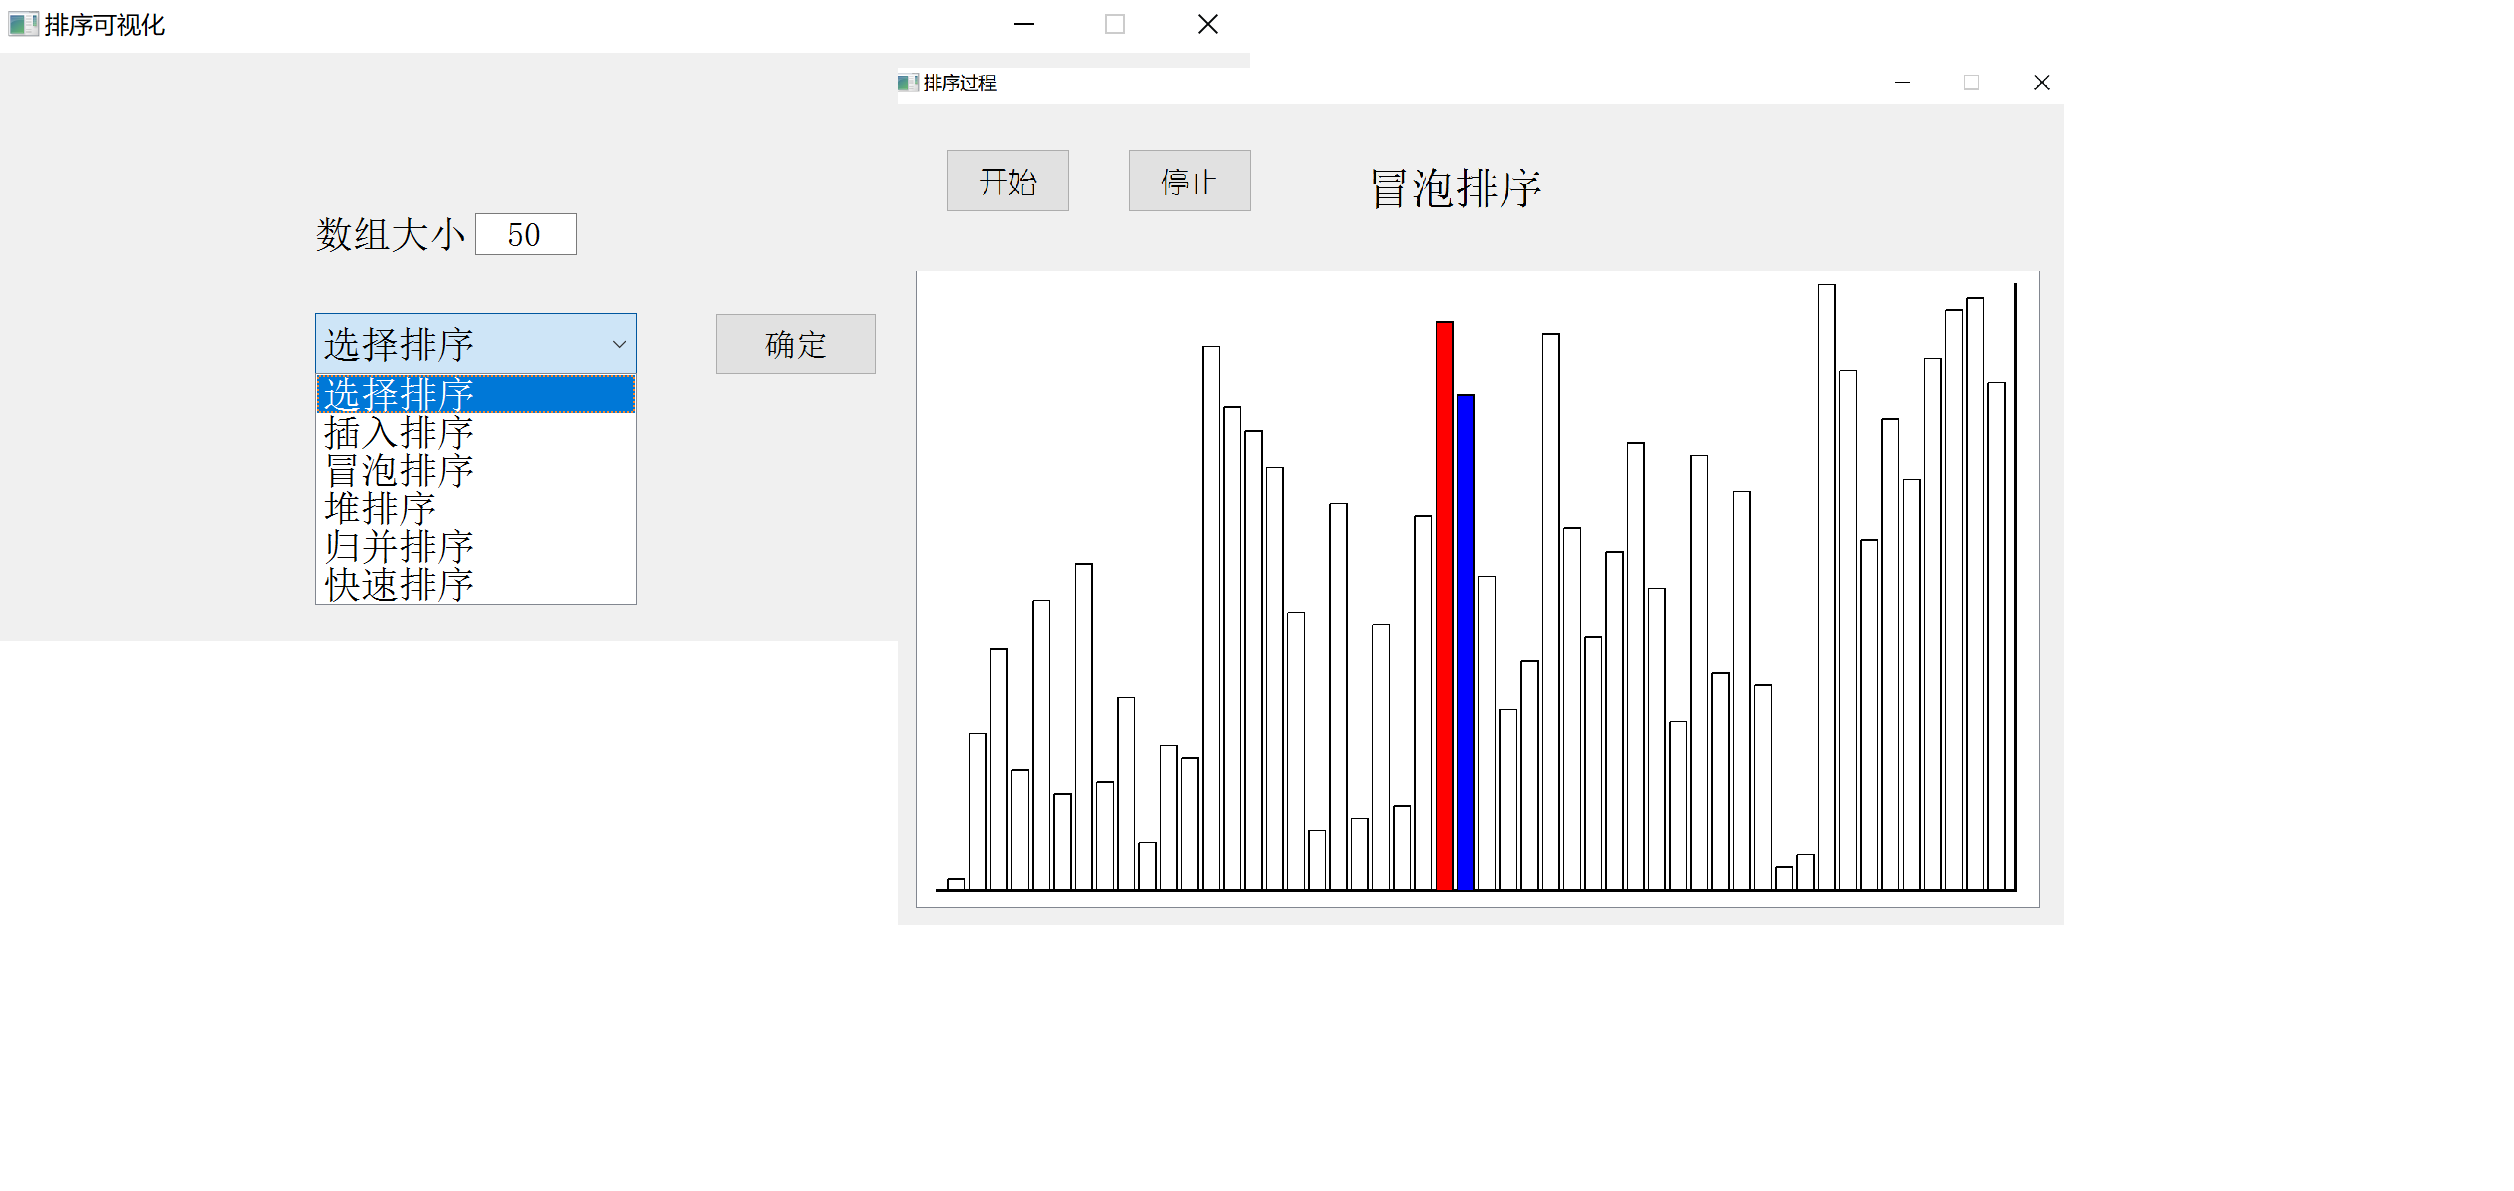This screenshot has height=1191, width=2514.
Task: Click the 排序可视化 window title icon
Action: [x=23, y=24]
